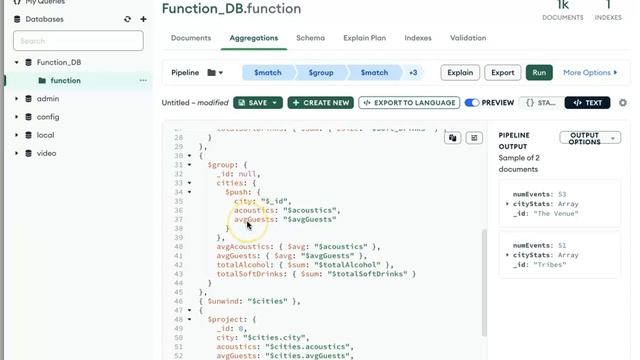Select the Aggregations tab

tap(253, 38)
